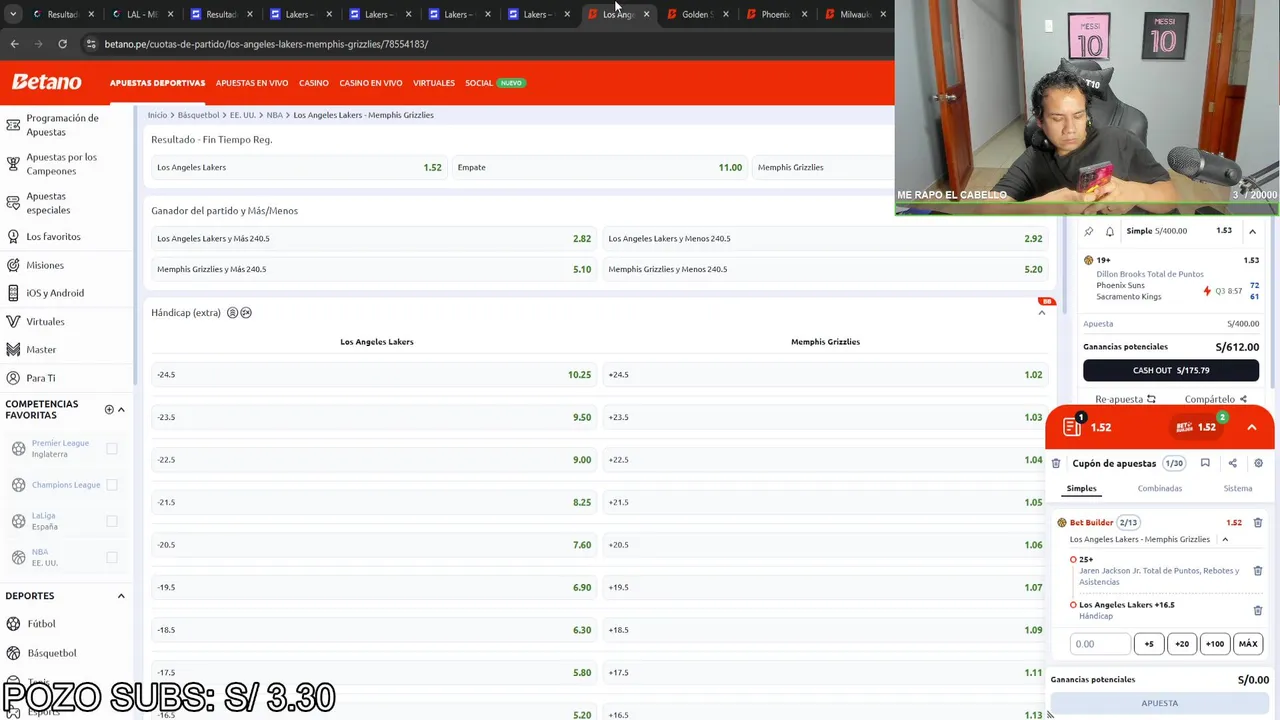Screen dimensions: 1280x720
Task: Open browser tab list dropdown
Action: pos(12,14)
